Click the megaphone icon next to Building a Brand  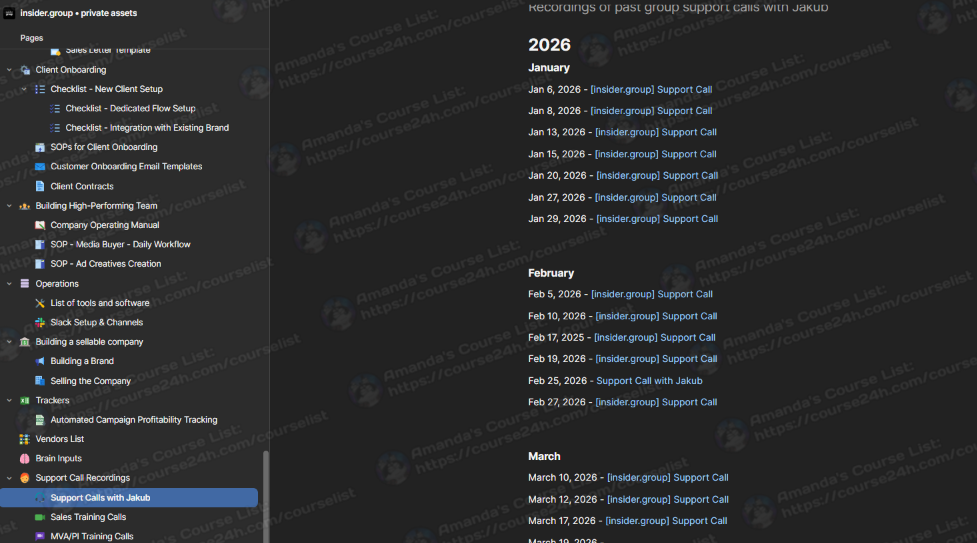point(40,362)
